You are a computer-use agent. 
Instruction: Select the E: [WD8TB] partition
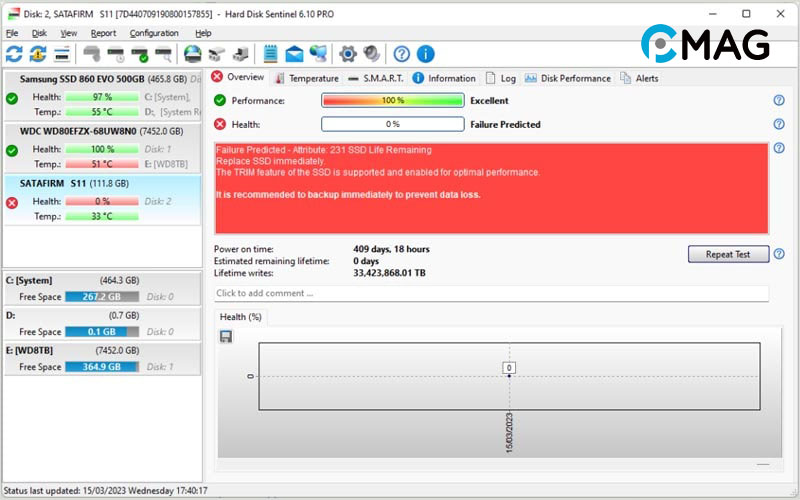102,359
